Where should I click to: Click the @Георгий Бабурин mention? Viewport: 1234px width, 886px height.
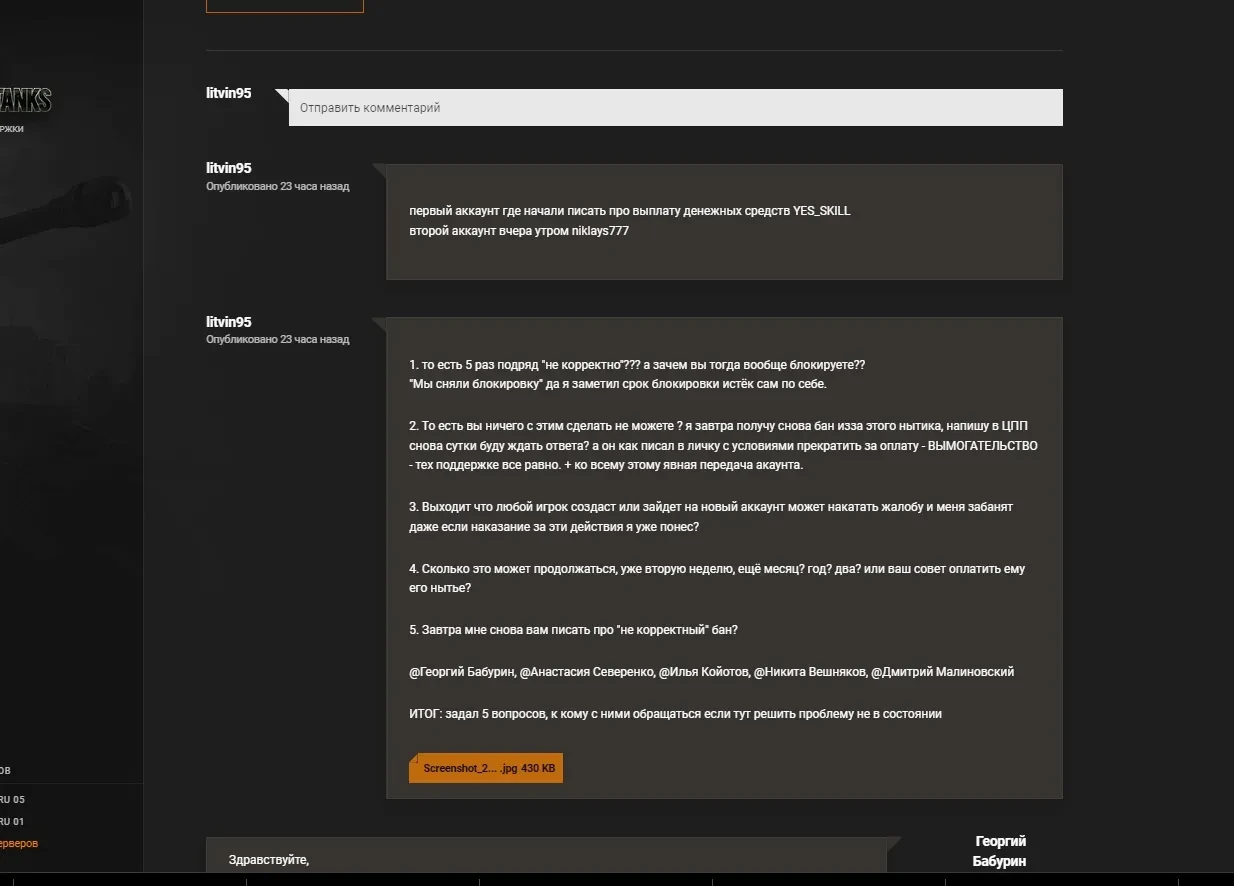point(462,672)
